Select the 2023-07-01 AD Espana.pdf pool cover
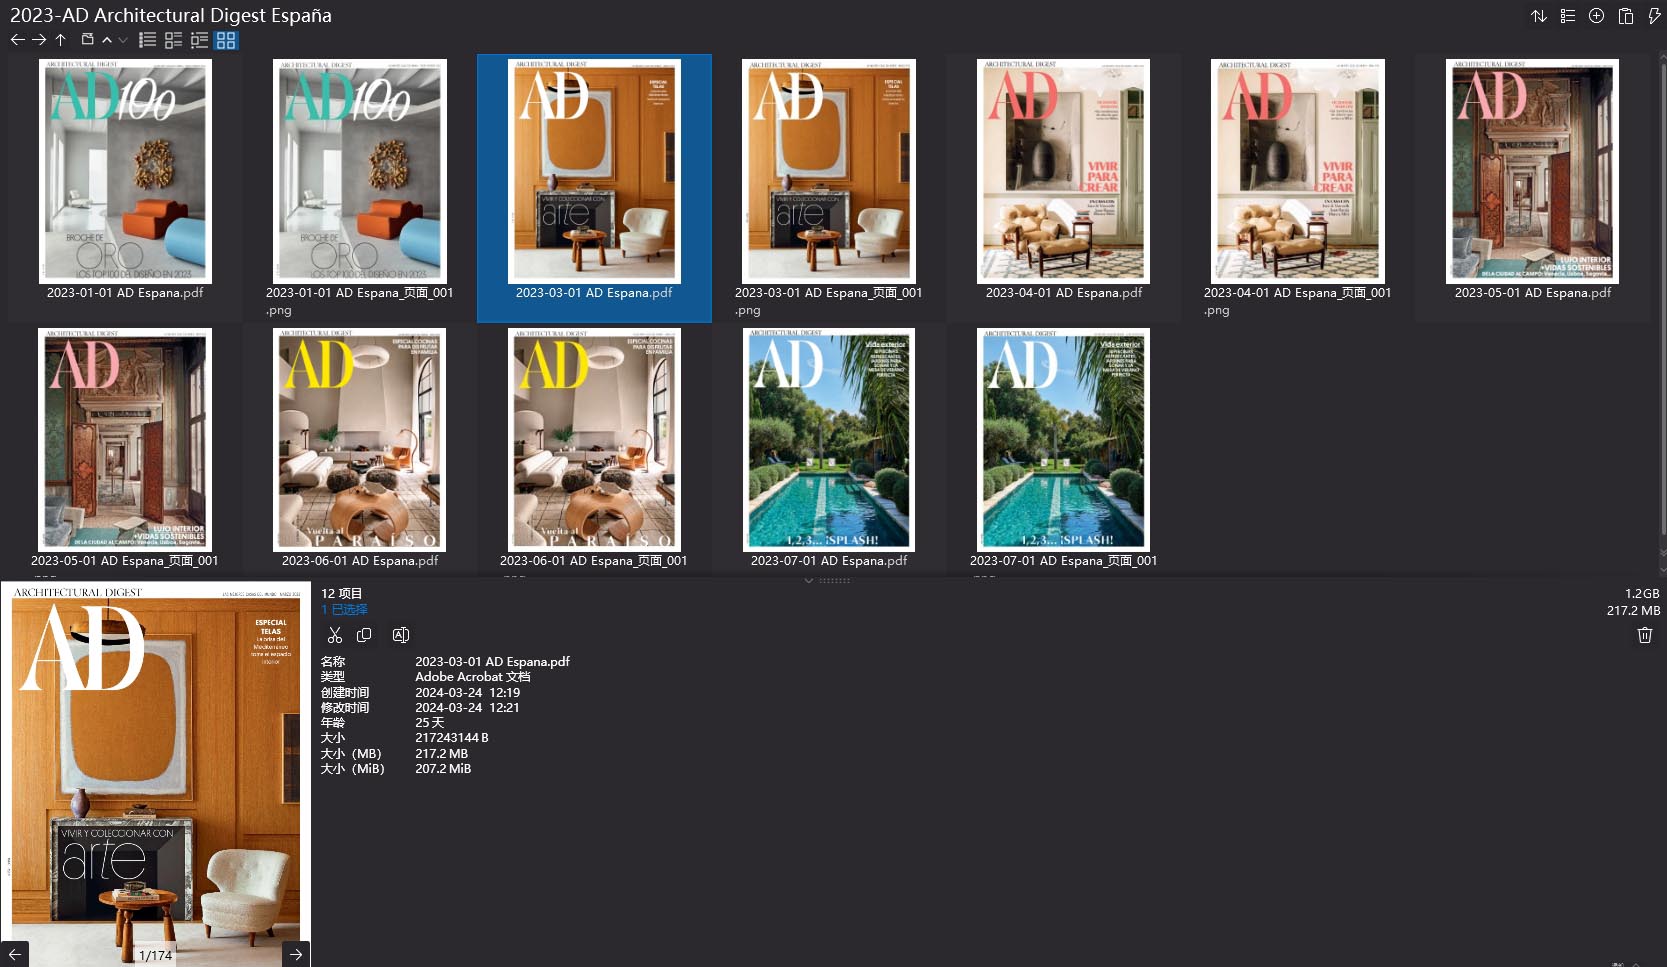This screenshot has height=967, width=1667. (828, 440)
